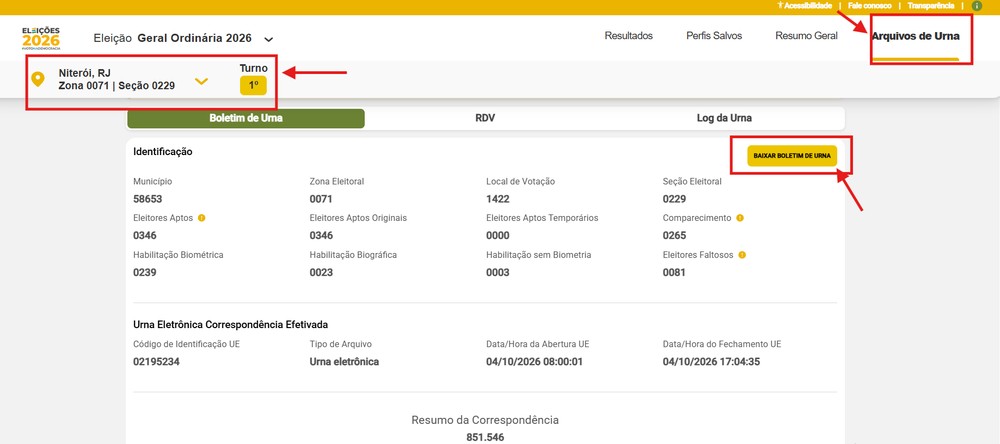
Task: Click Eleitores Aptos Temporários value 0000
Action: click(x=497, y=235)
